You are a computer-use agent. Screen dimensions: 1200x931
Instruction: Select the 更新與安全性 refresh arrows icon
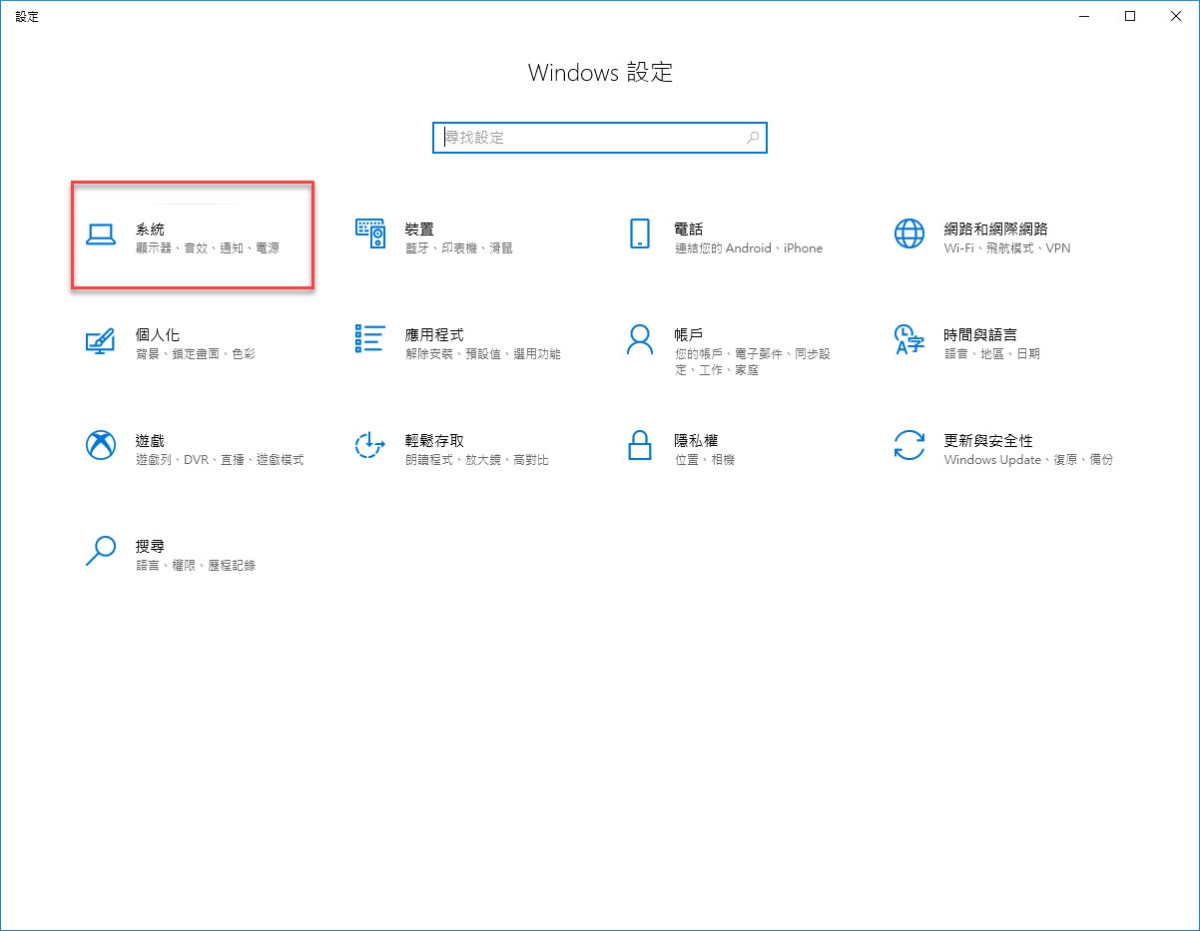click(x=909, y=445)
